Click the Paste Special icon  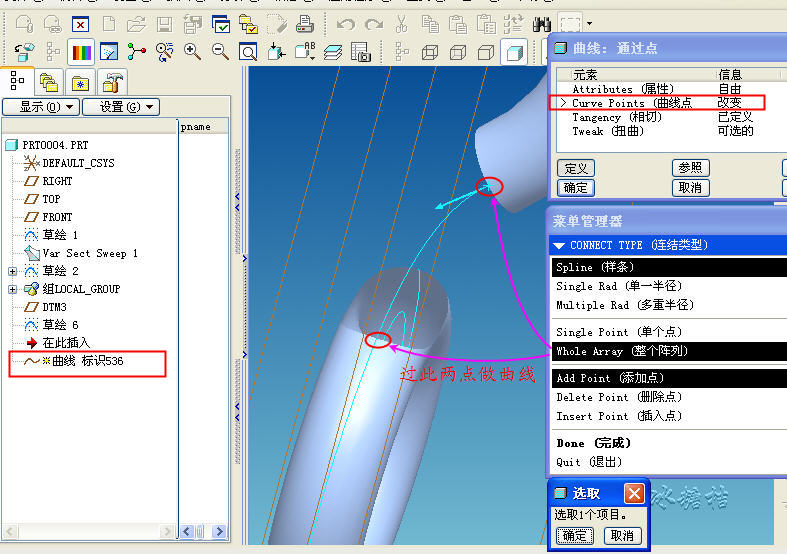click(485, 24)
